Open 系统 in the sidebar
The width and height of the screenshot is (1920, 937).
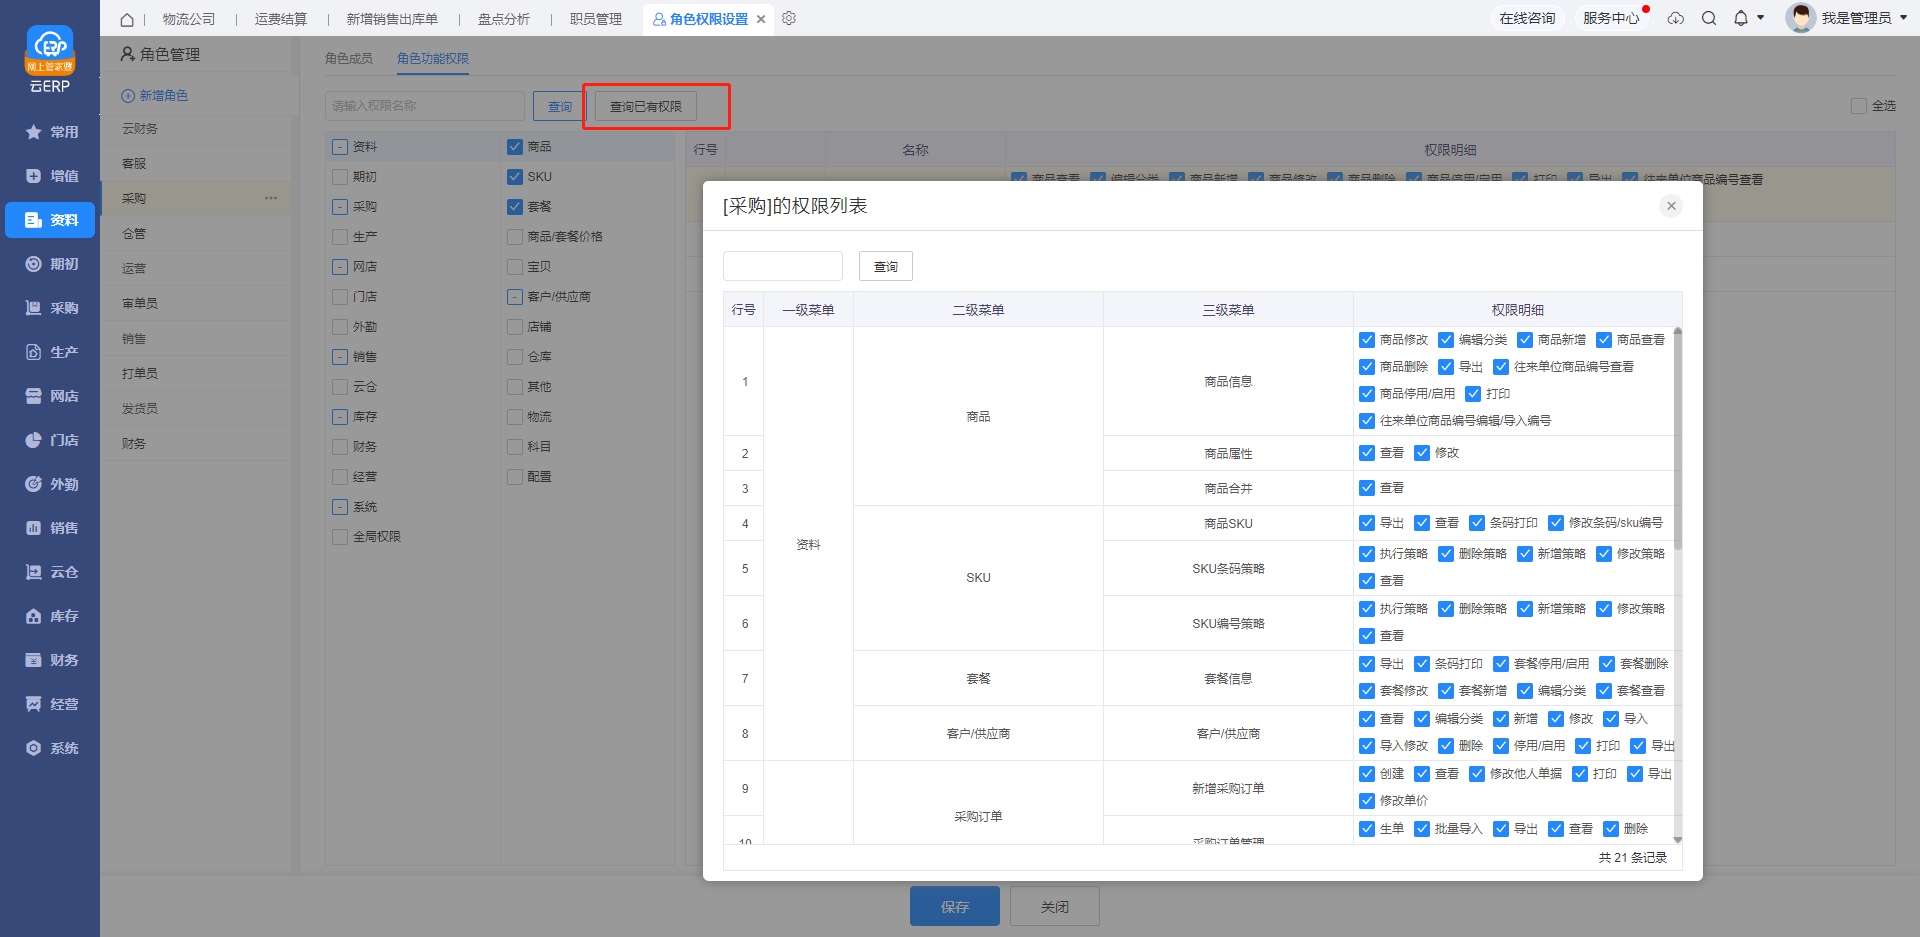pos(50,748)
